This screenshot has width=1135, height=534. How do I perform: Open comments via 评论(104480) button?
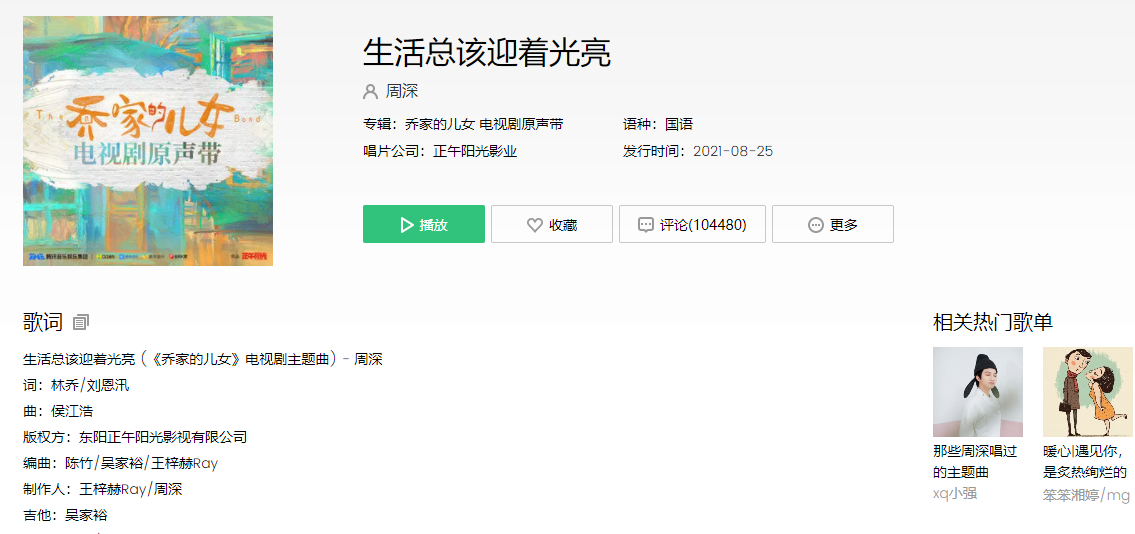click(x=692, y=224)
